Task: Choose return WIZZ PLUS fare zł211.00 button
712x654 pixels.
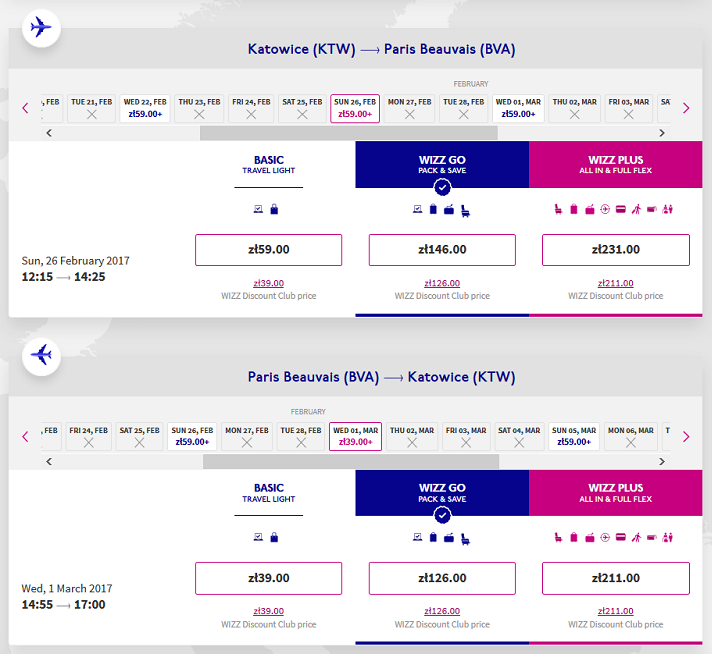Action: (x=616, y=578)
